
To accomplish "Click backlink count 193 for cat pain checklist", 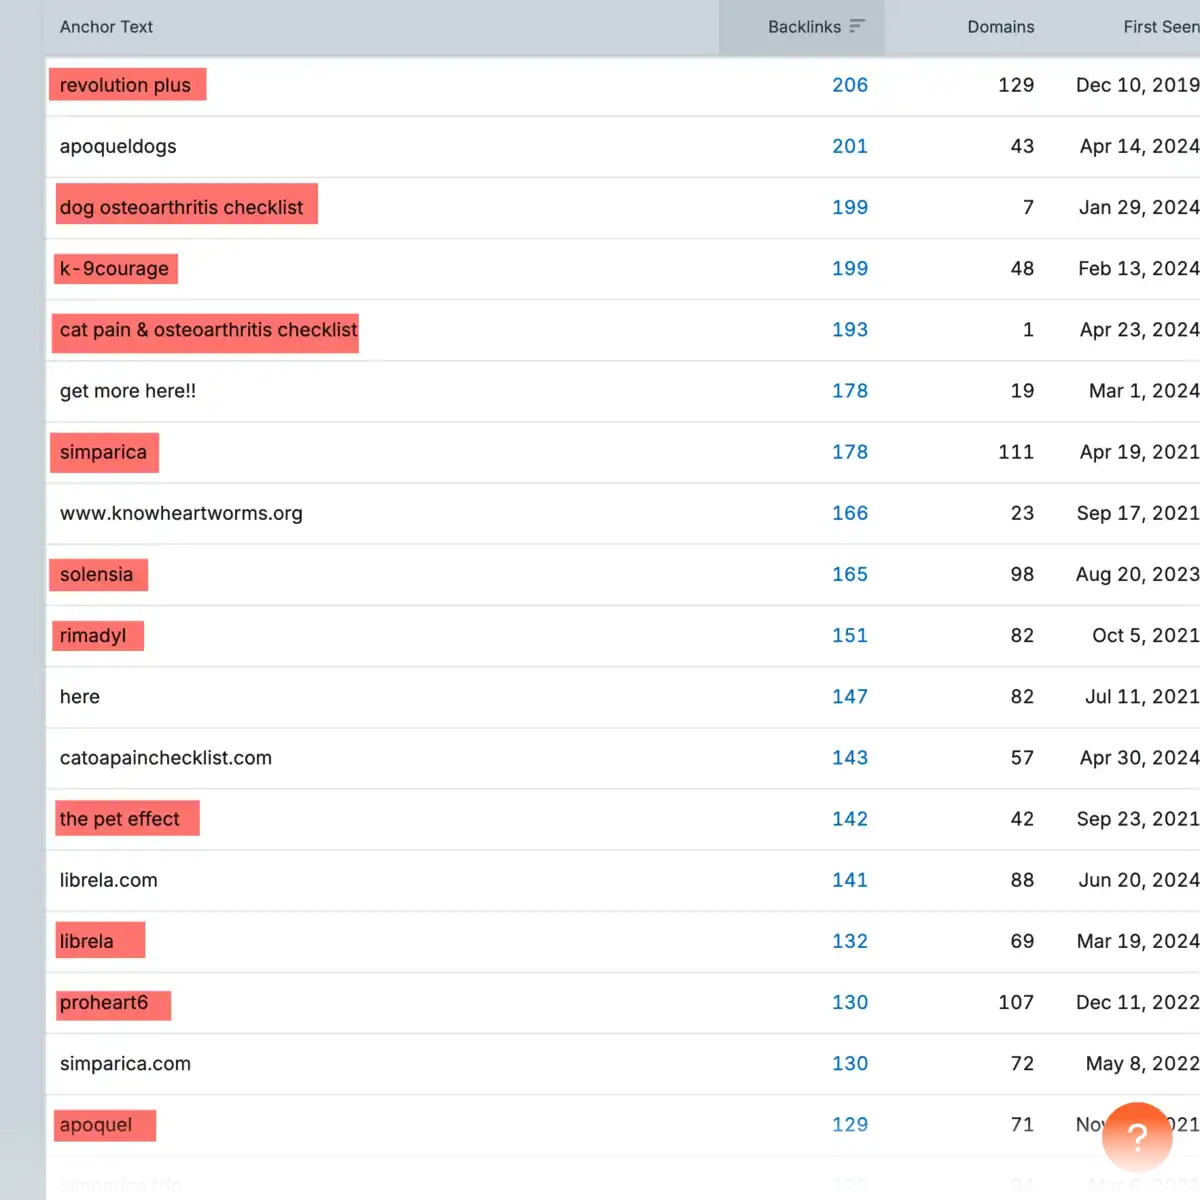I will (849, 330).
